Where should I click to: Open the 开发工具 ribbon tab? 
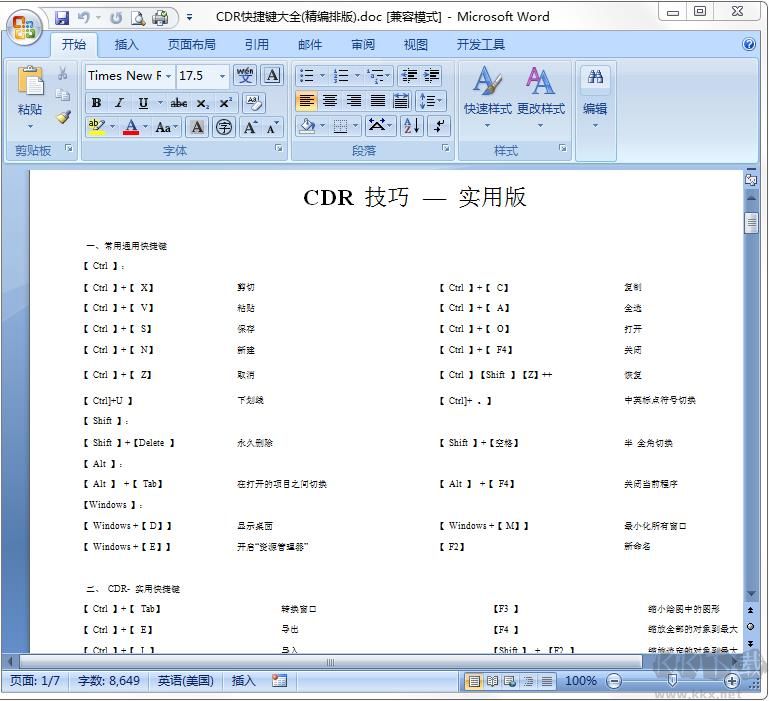coord(480,45)
